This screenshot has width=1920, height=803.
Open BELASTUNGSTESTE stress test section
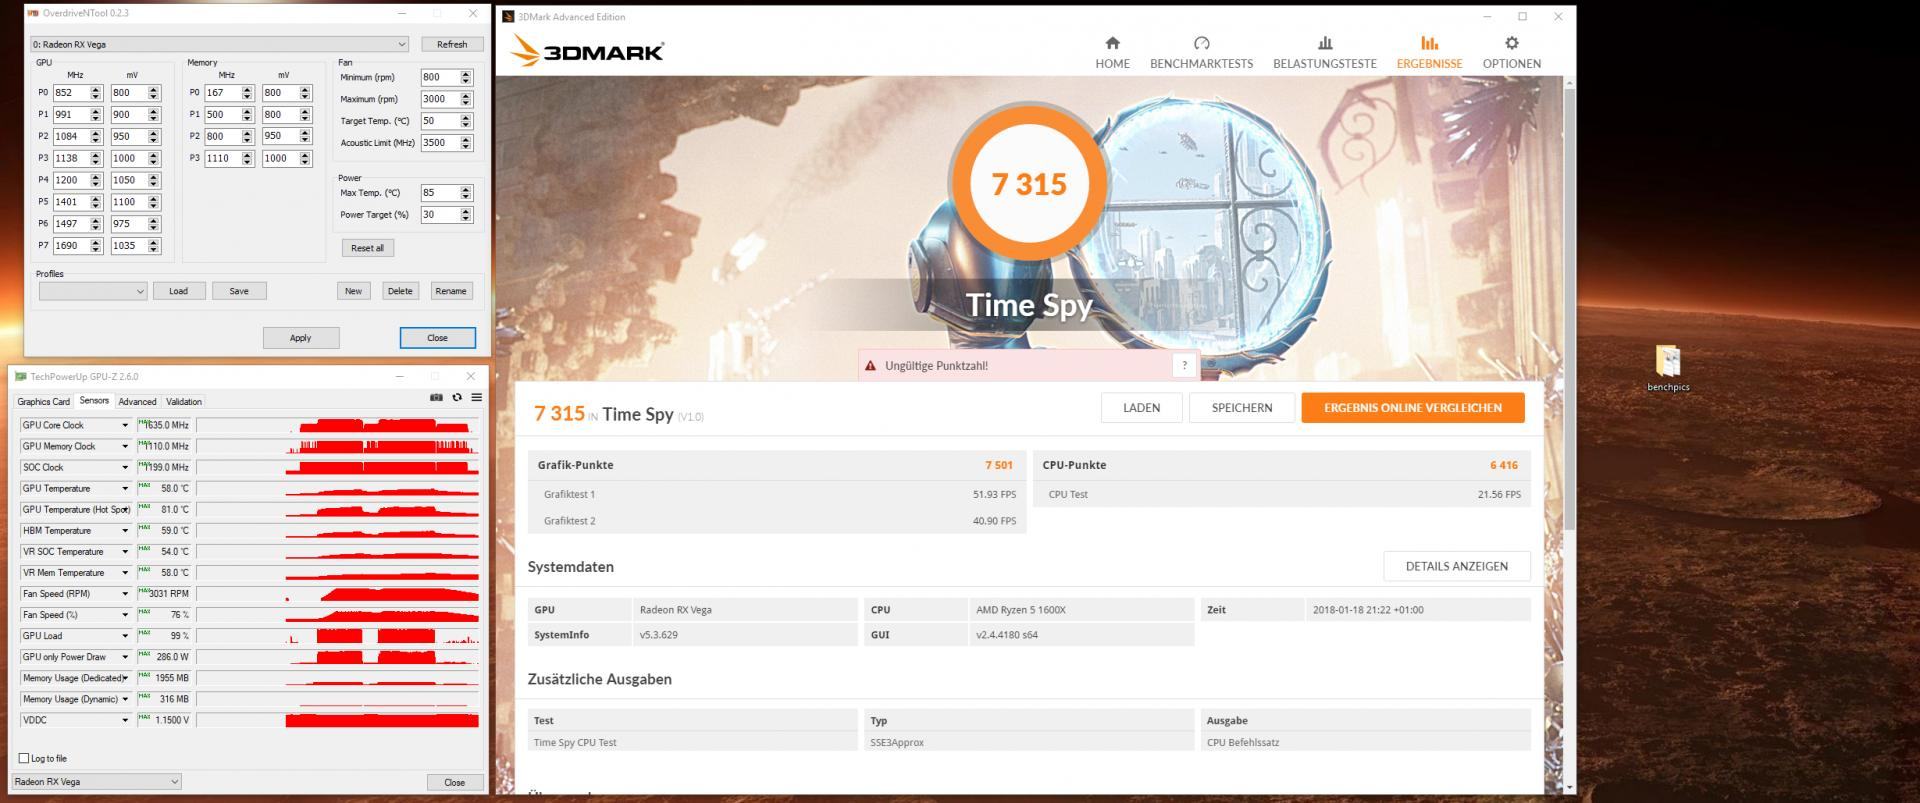(1324, 53)
